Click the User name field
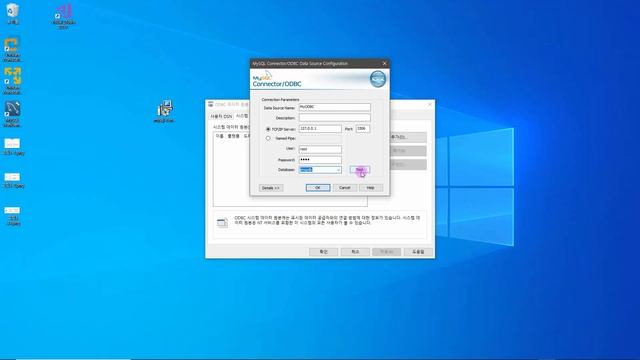The height and width of the screenshot is (360, 640). click(x=320, y=149)
